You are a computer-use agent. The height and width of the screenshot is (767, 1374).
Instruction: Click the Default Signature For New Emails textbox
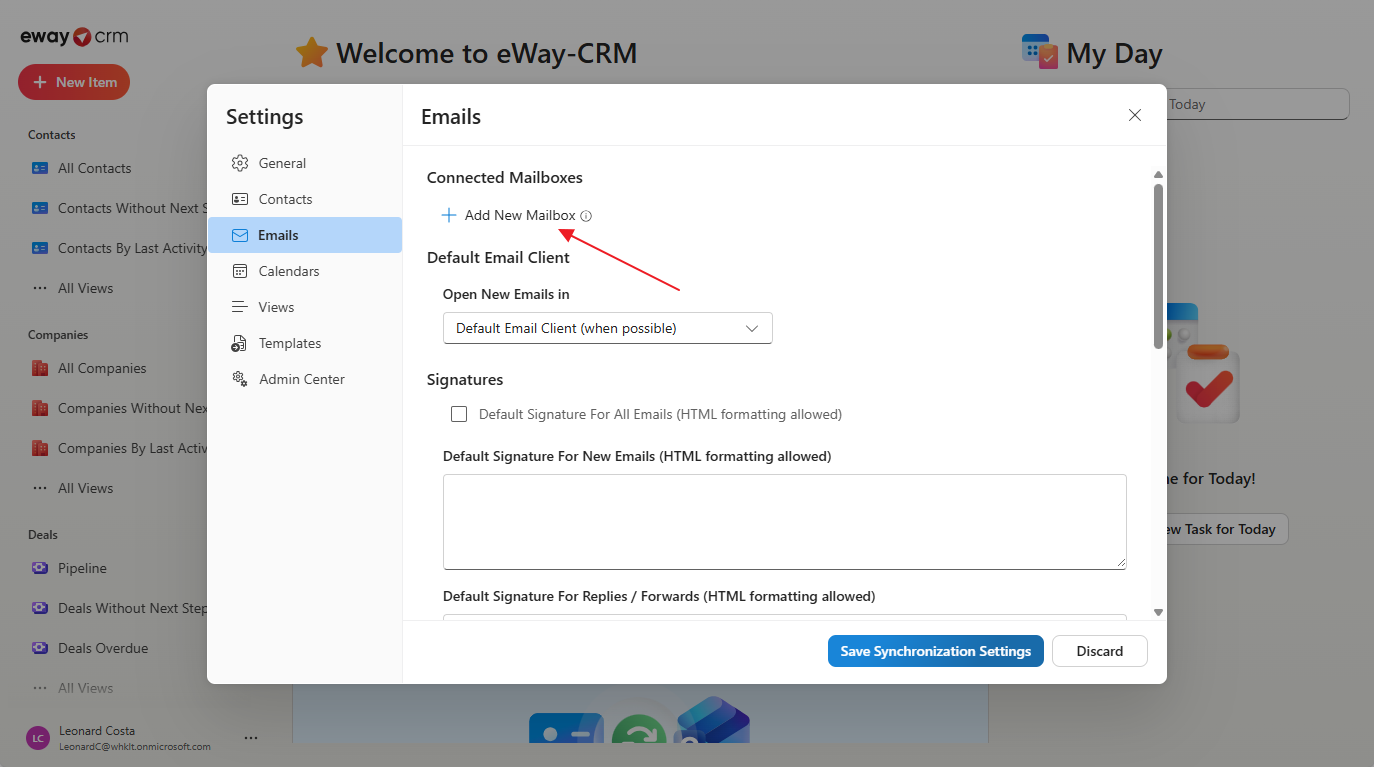tap(785, 521)
